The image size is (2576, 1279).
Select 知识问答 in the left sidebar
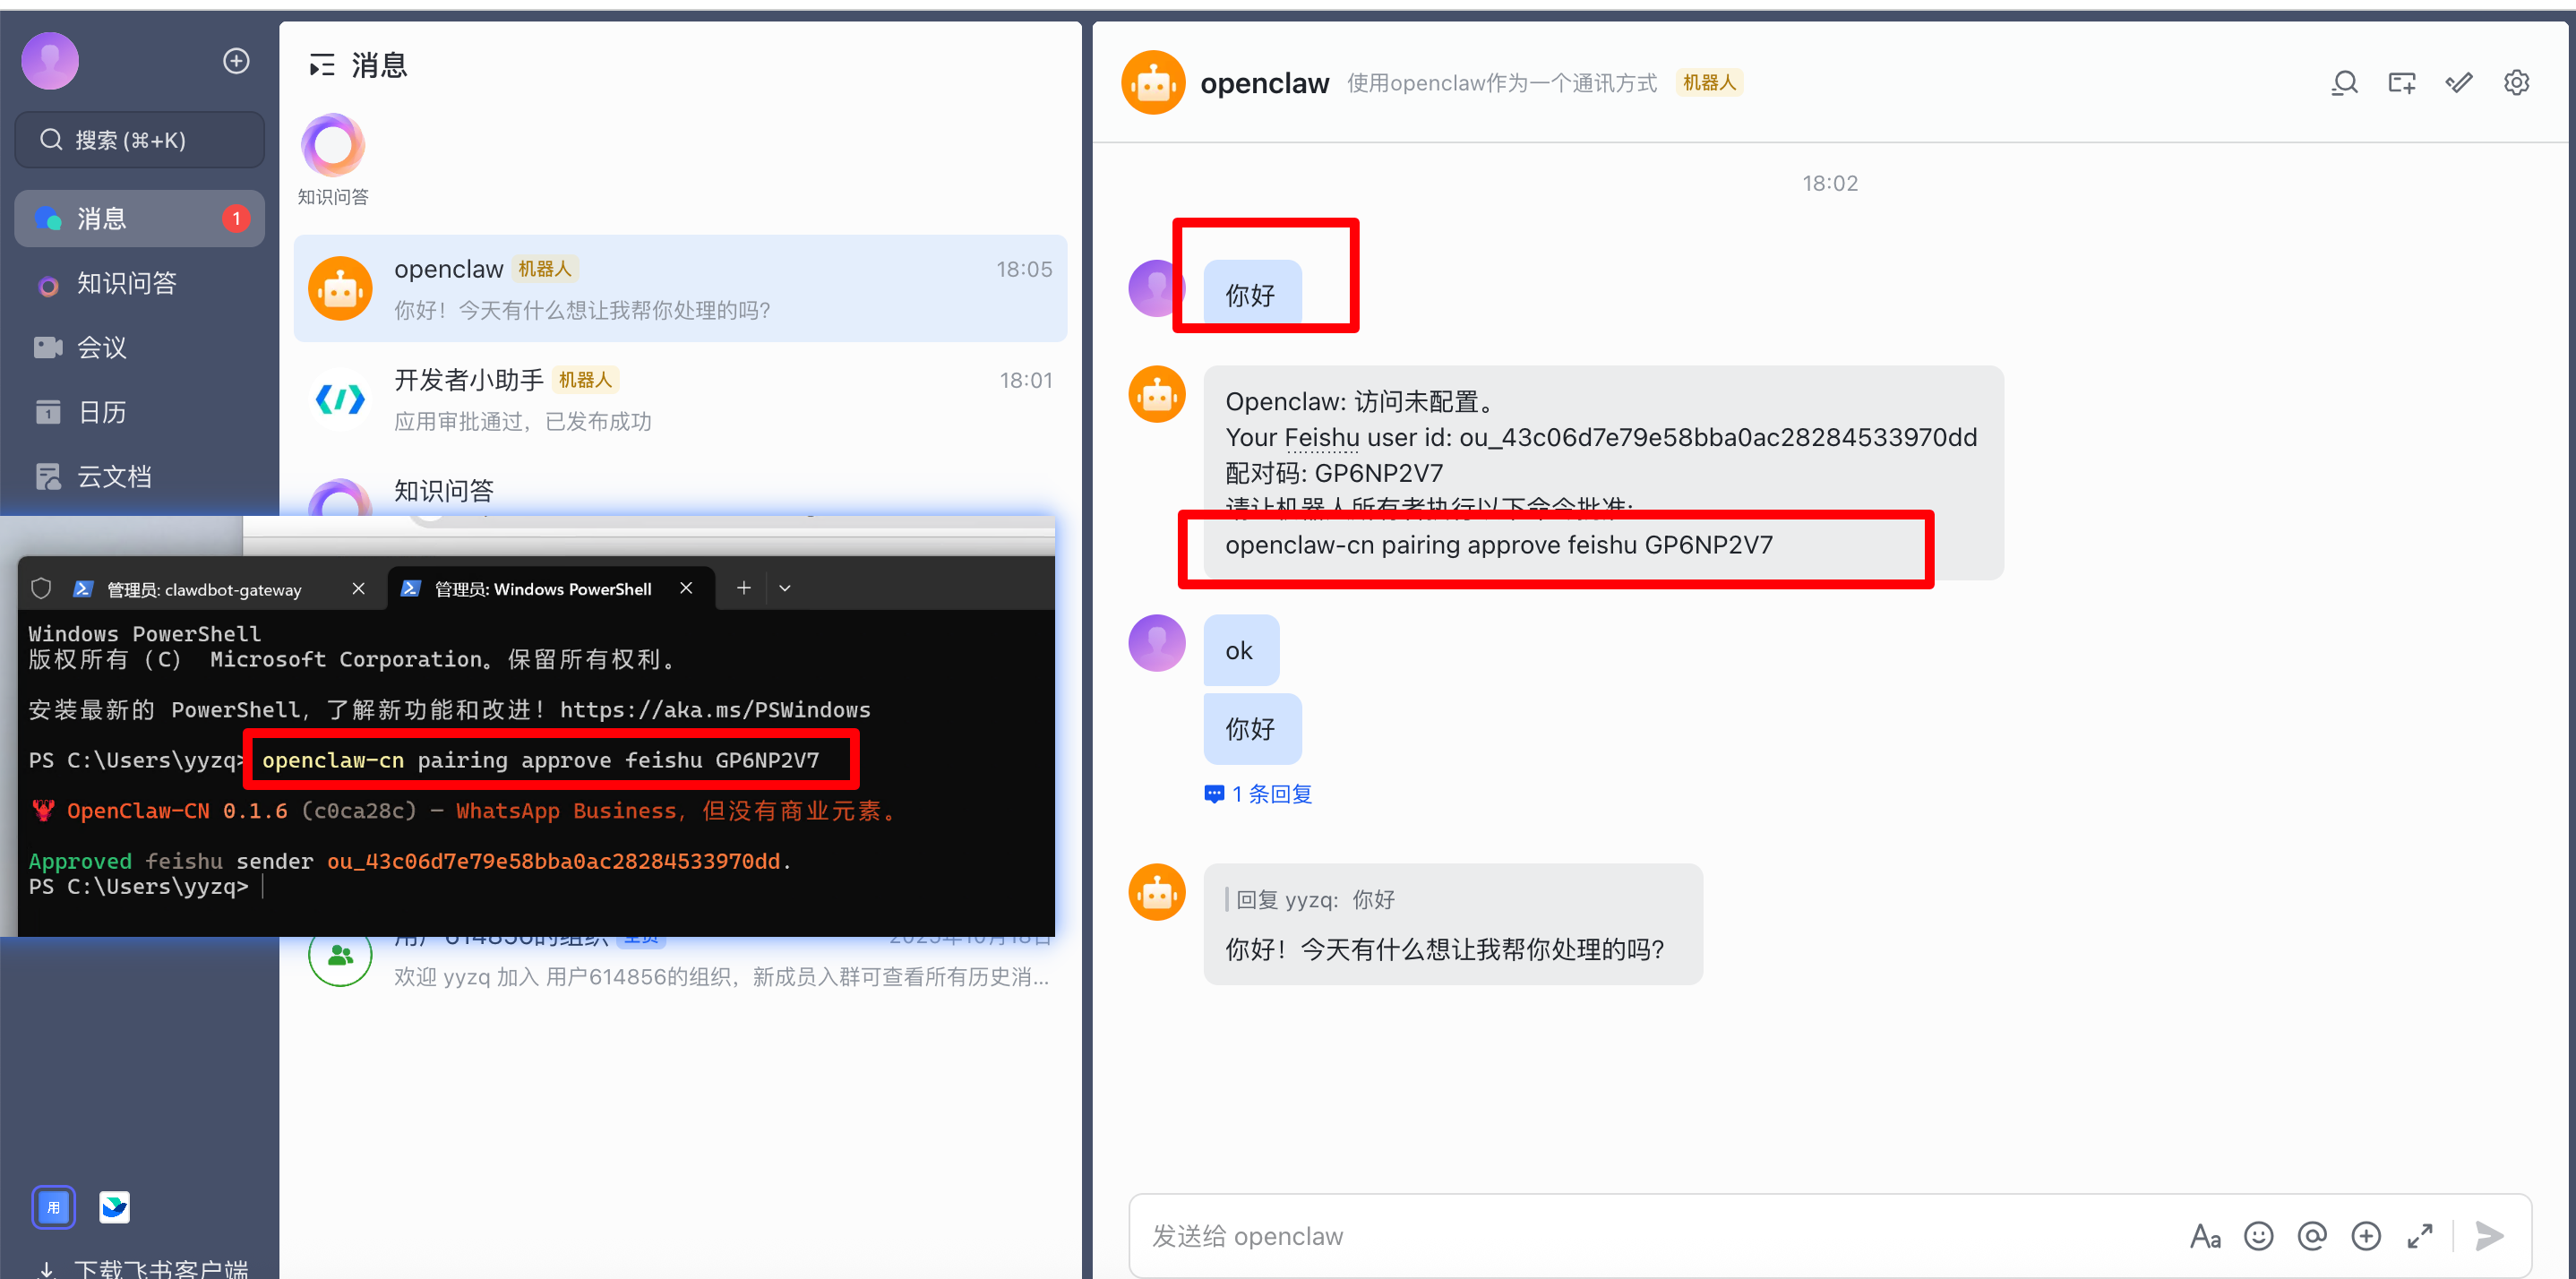coord(126,284)
